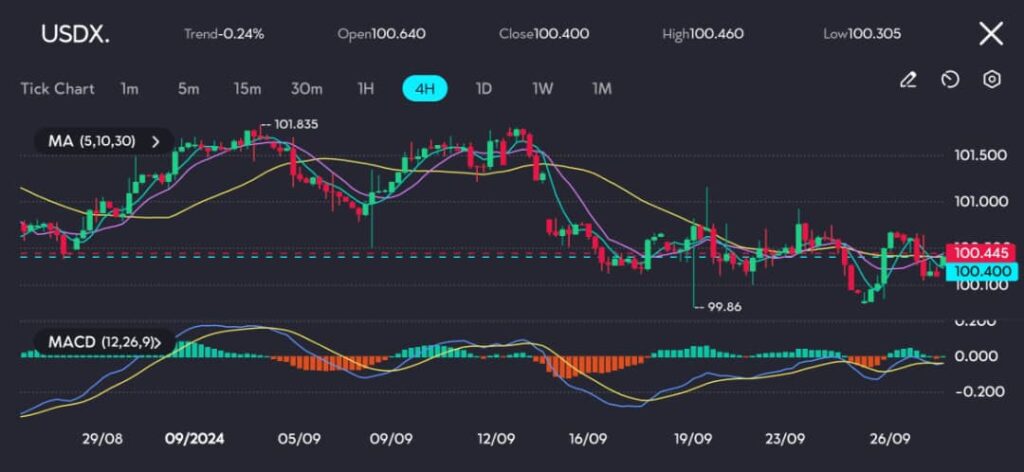Click the circular clock icon beside the pencil
Screen dimensions: 1024x472
[950, 80]
